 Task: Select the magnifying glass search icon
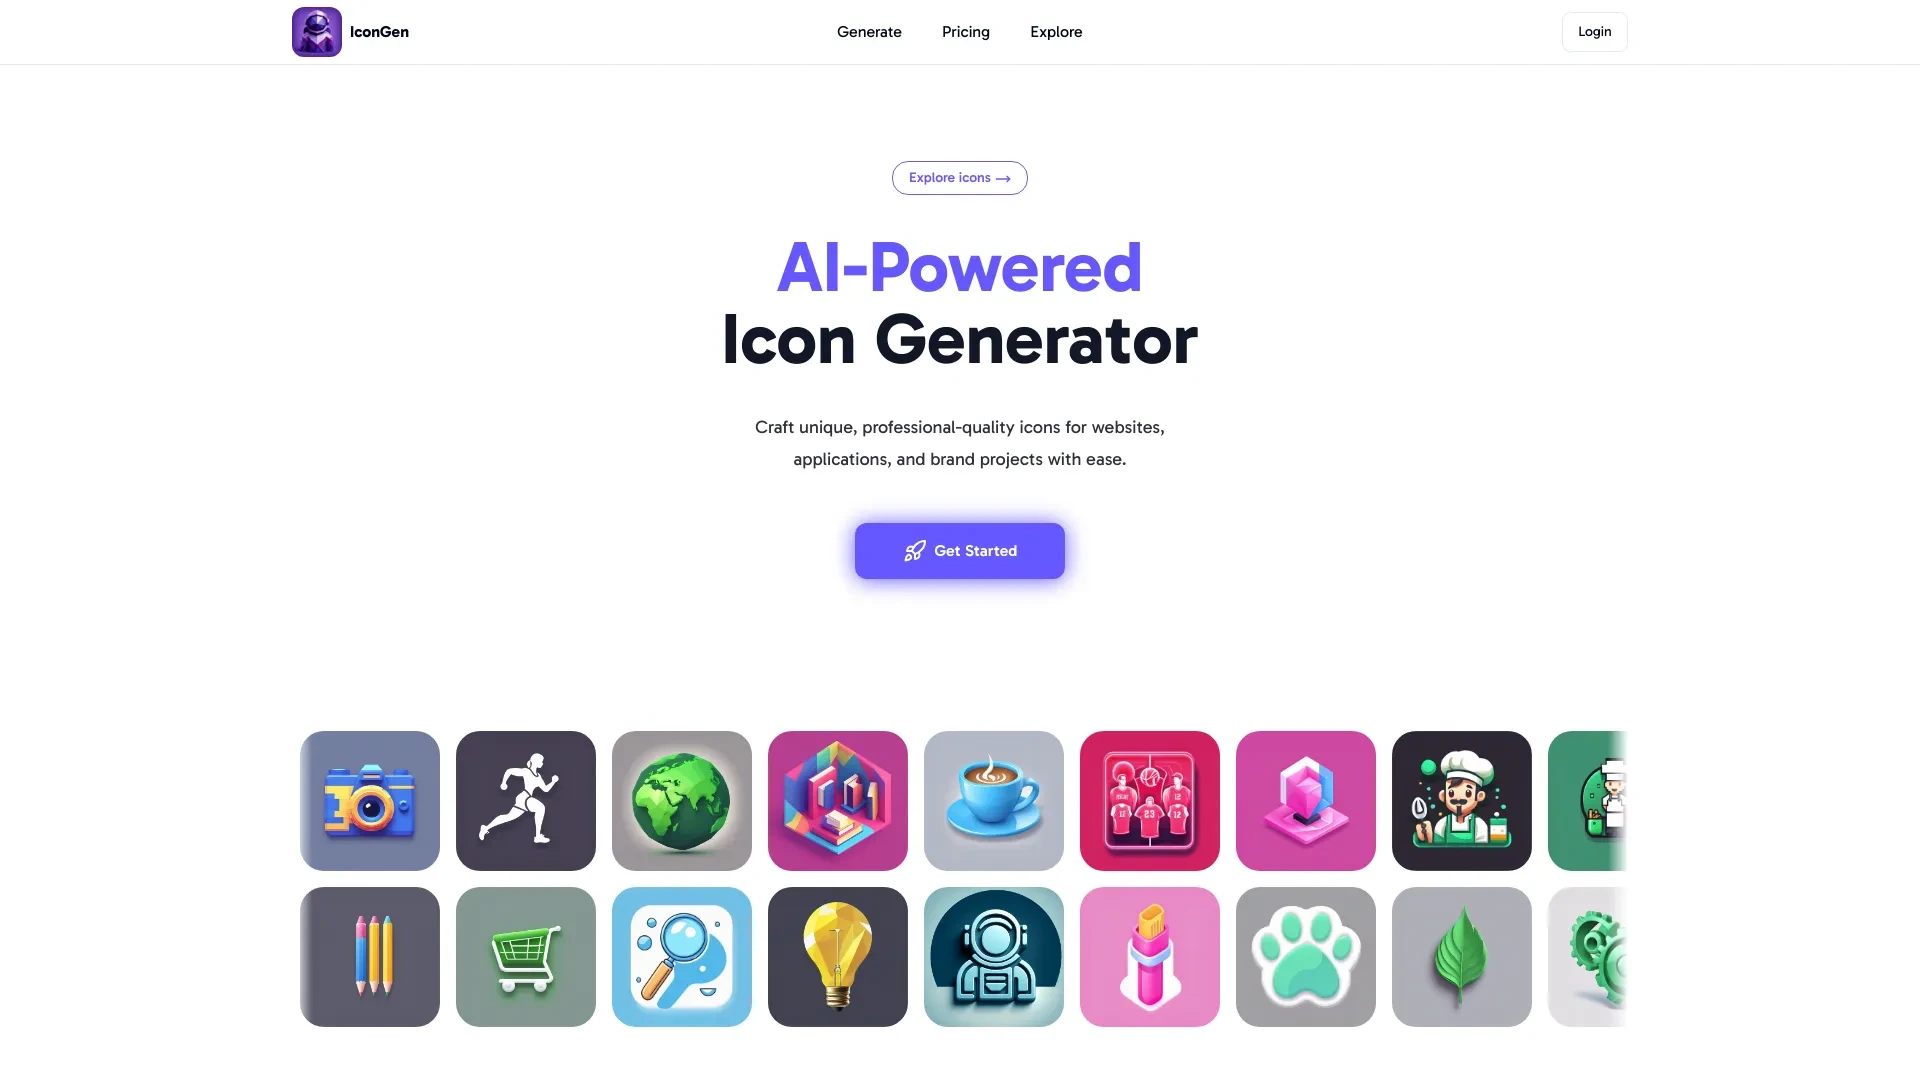[x=680, y=956]
